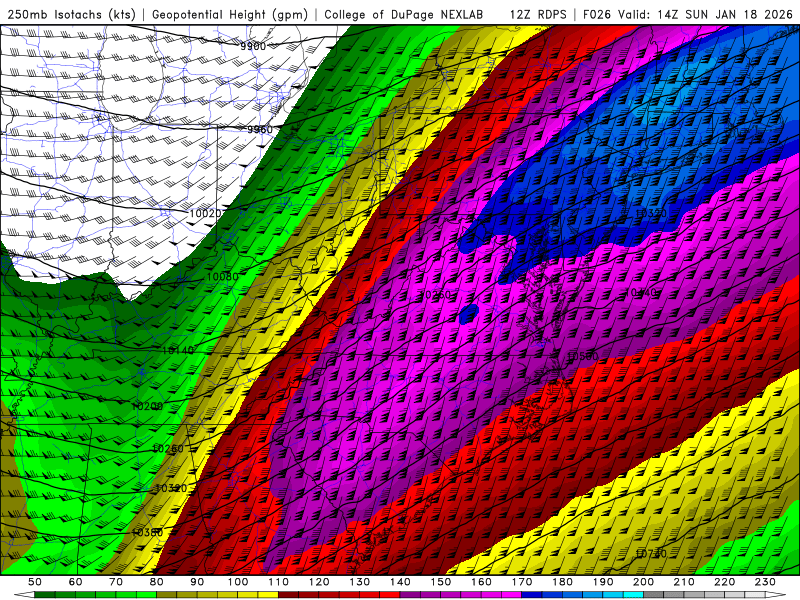Click the small isolated blue wind maximum blob

pos(468,314)
